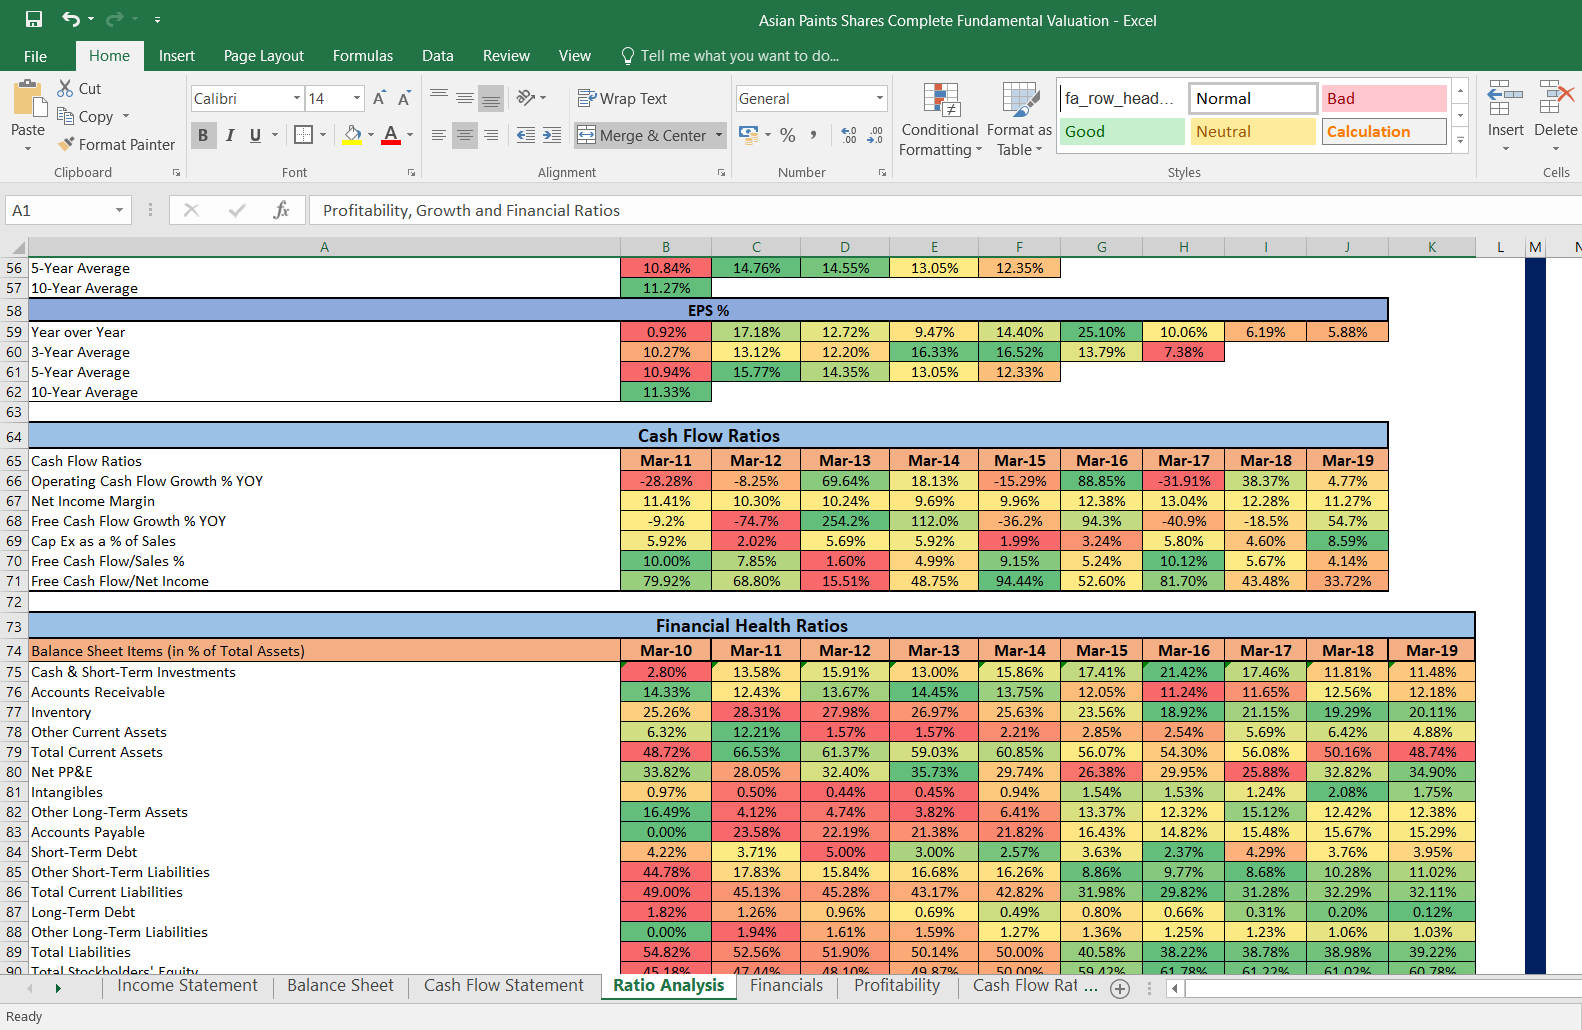Click the New Sheet plus icon
Viewport: 1582px width, 1030px height.
coord(1120,989)
